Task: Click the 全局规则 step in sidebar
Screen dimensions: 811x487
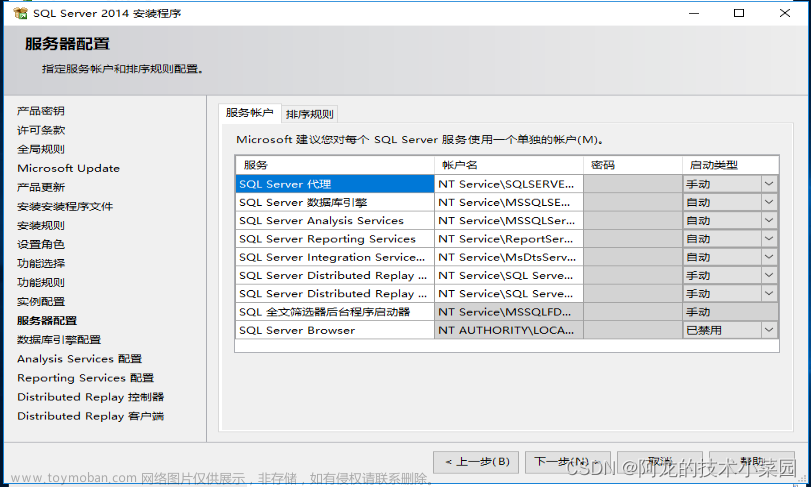Action: (x=41, y=149)
